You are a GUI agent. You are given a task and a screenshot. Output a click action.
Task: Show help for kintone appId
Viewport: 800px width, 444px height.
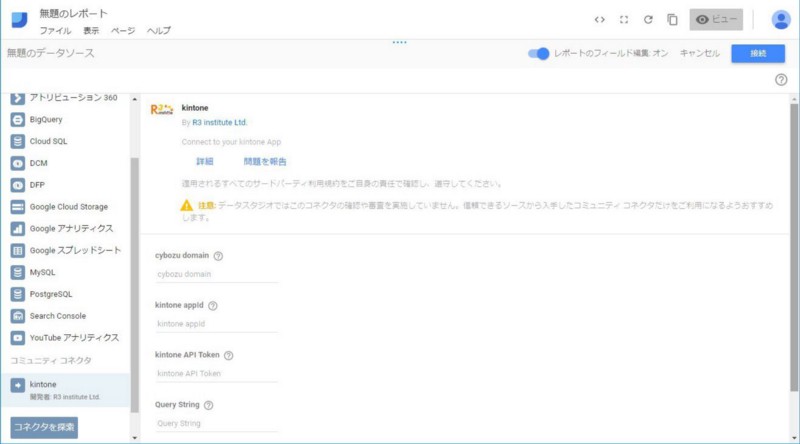click(x=213, y=306)
